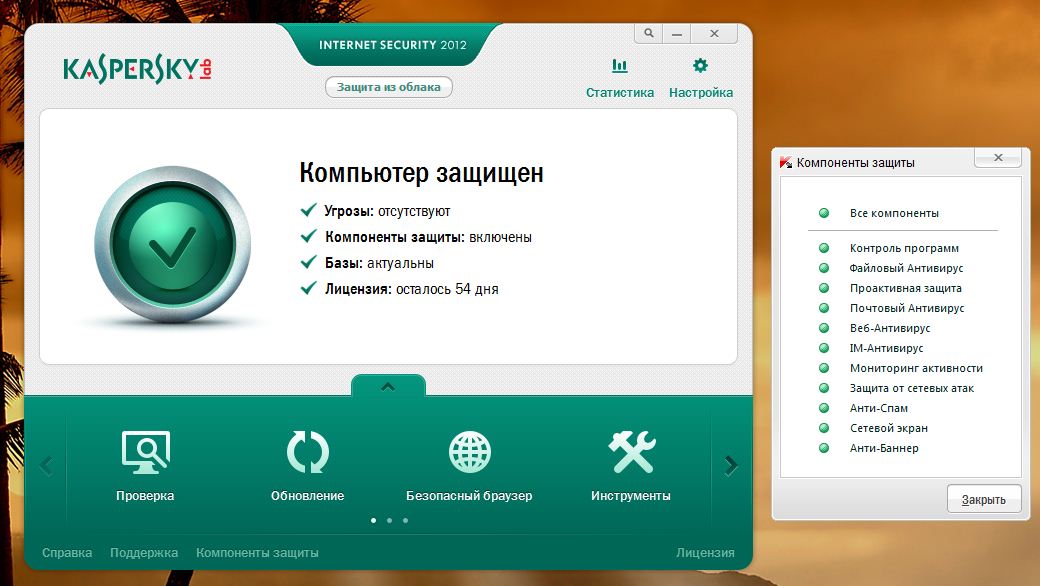Screen dimensions: 1040x586
Task: Go to second carousel page dot
Action: click(x=389, y=520)
